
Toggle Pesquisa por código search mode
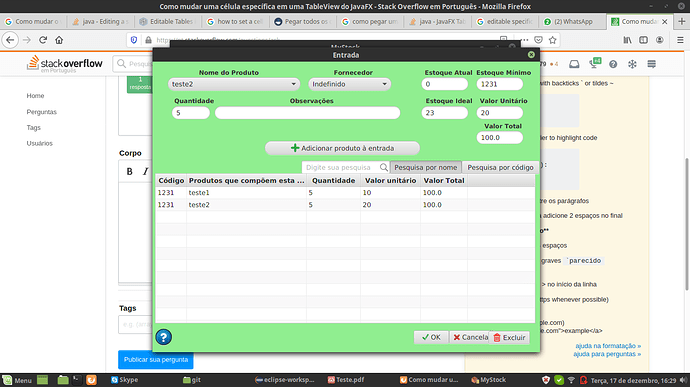click(500, 167)
